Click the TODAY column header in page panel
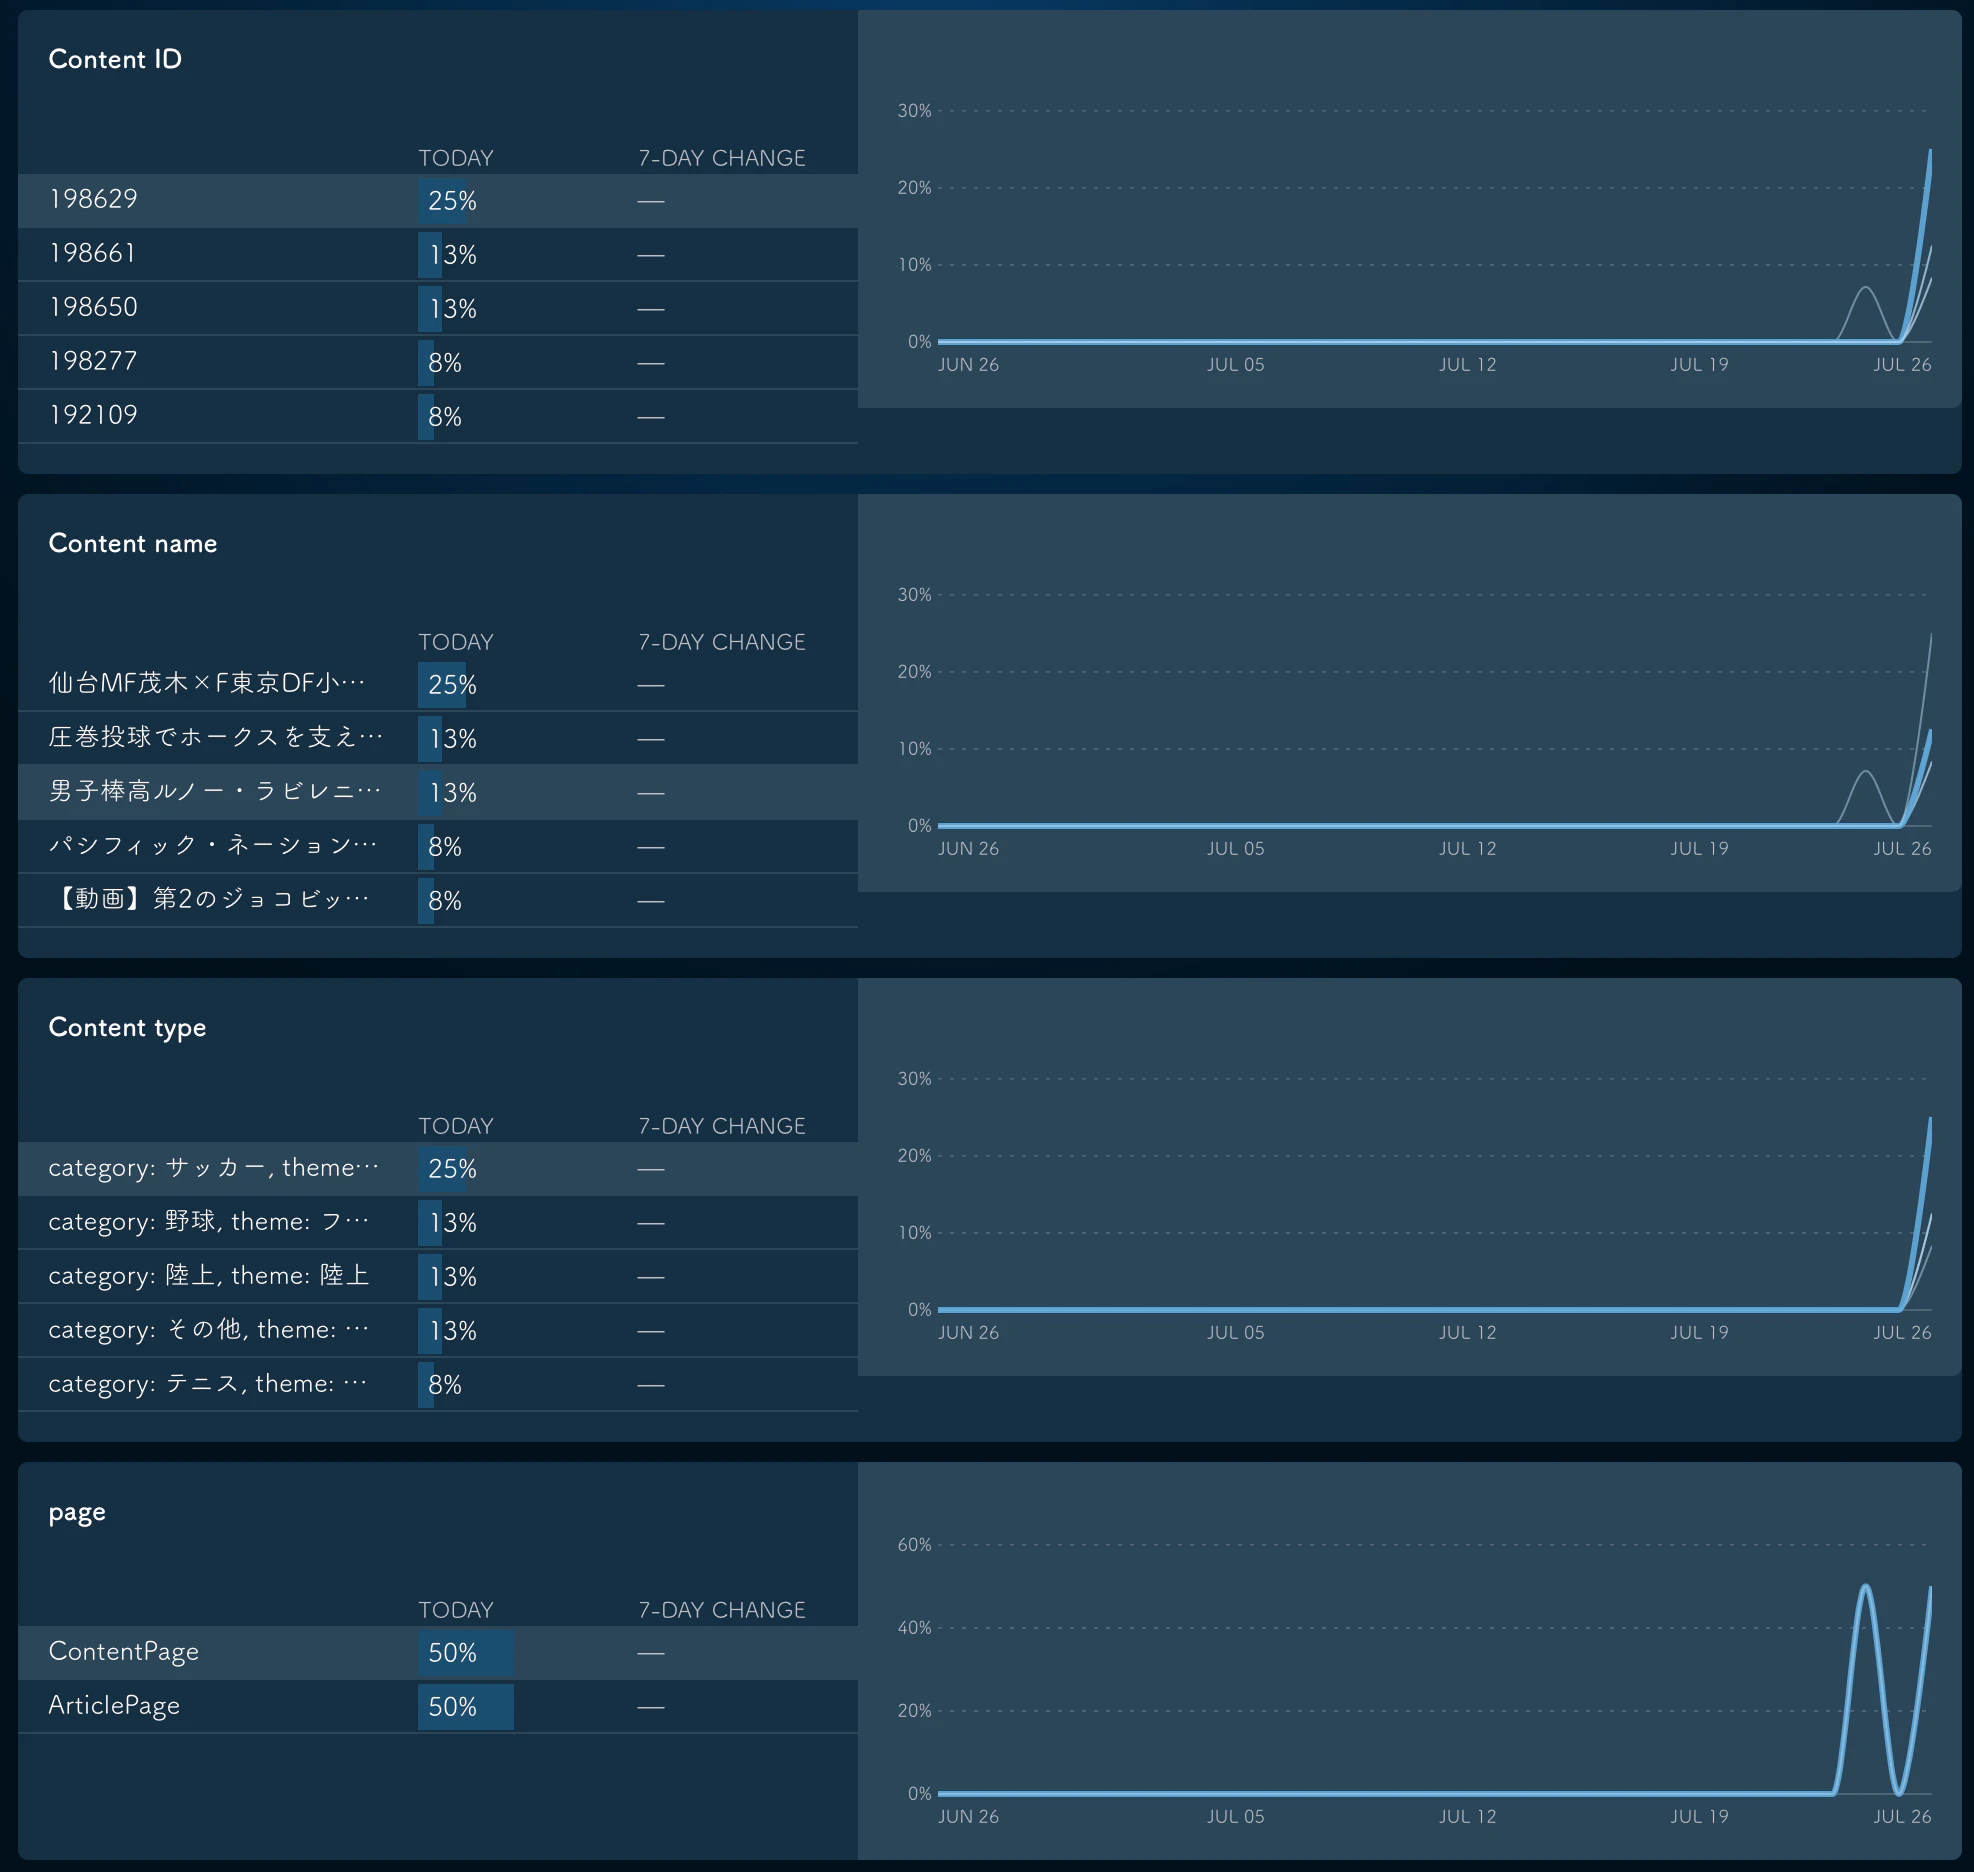1974x1872 pixels. (456, 1610)
